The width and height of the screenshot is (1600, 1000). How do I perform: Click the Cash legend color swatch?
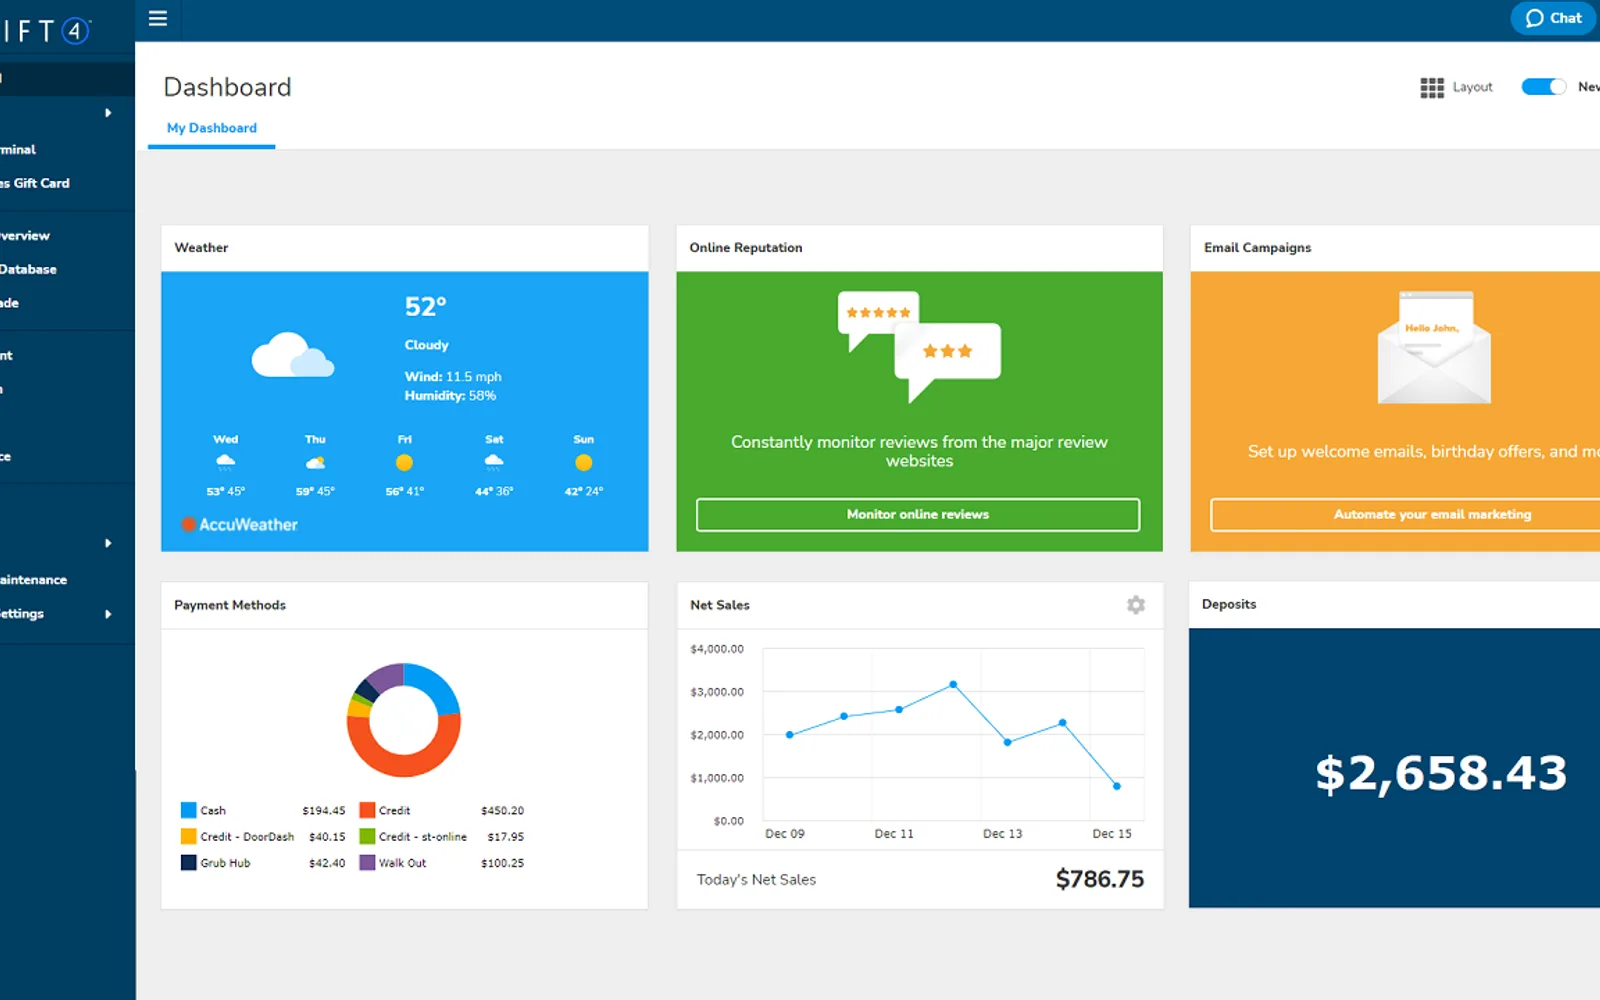point(188,810)
